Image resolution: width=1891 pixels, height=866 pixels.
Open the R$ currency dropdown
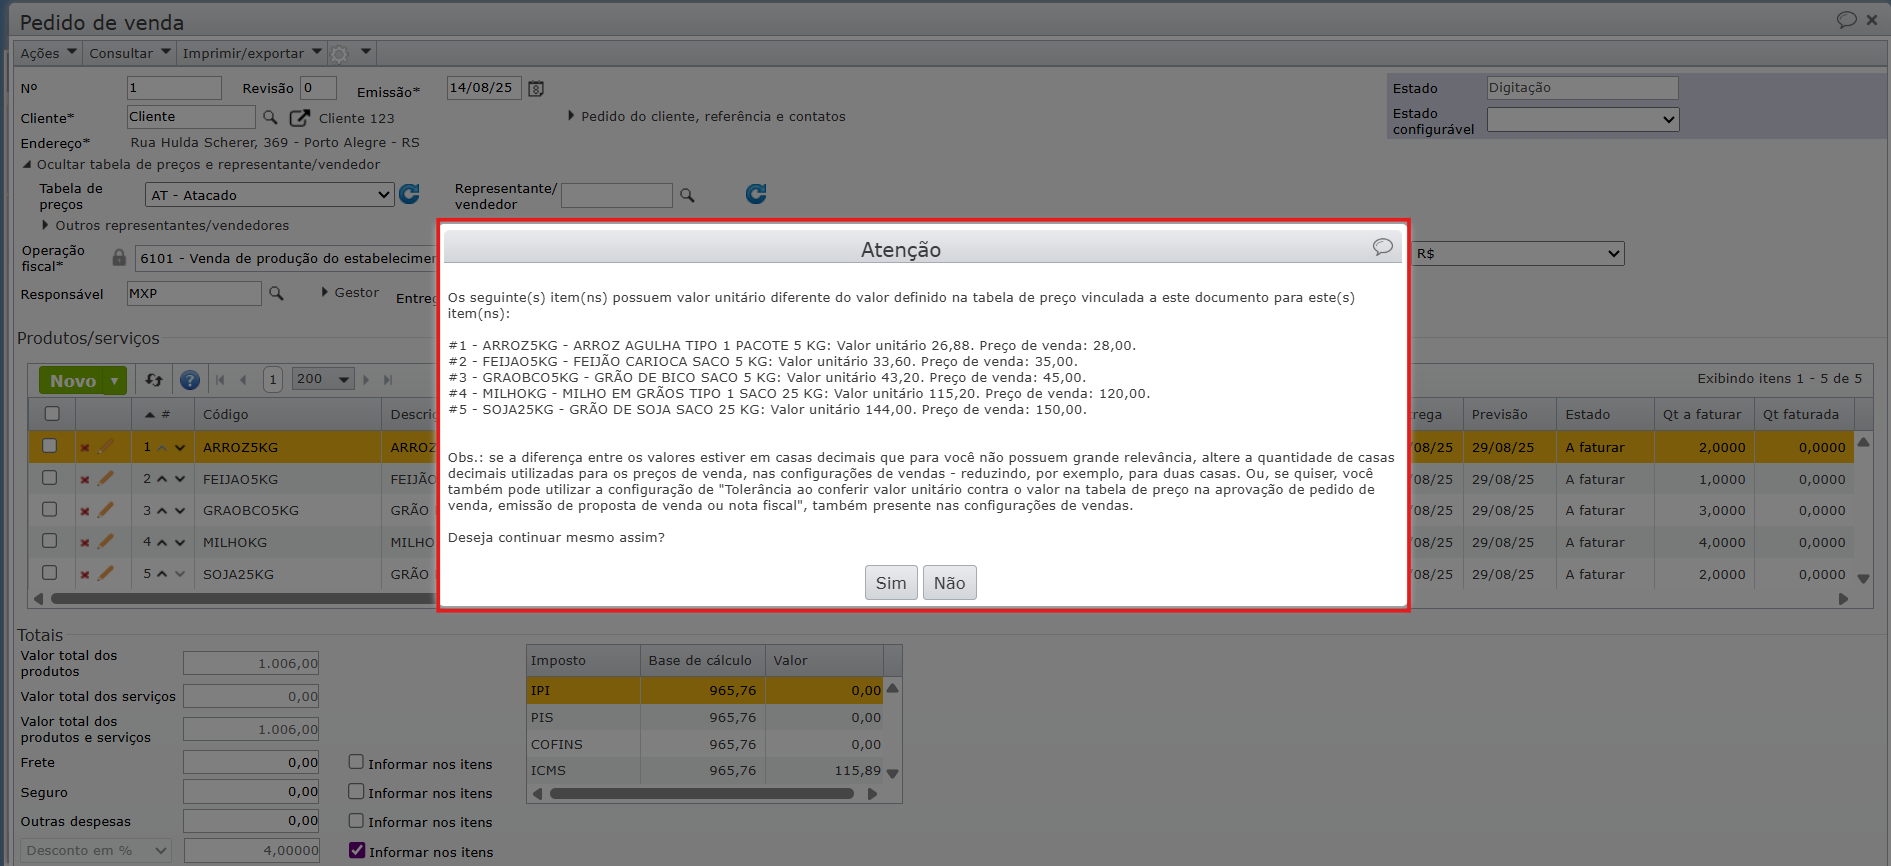1518,254
